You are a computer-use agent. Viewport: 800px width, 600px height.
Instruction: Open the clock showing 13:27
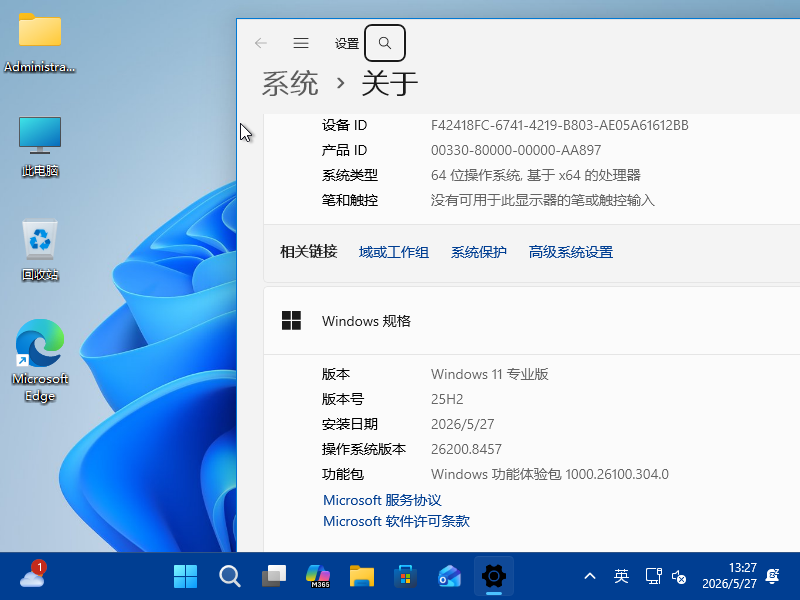click(x=730, y=576)
